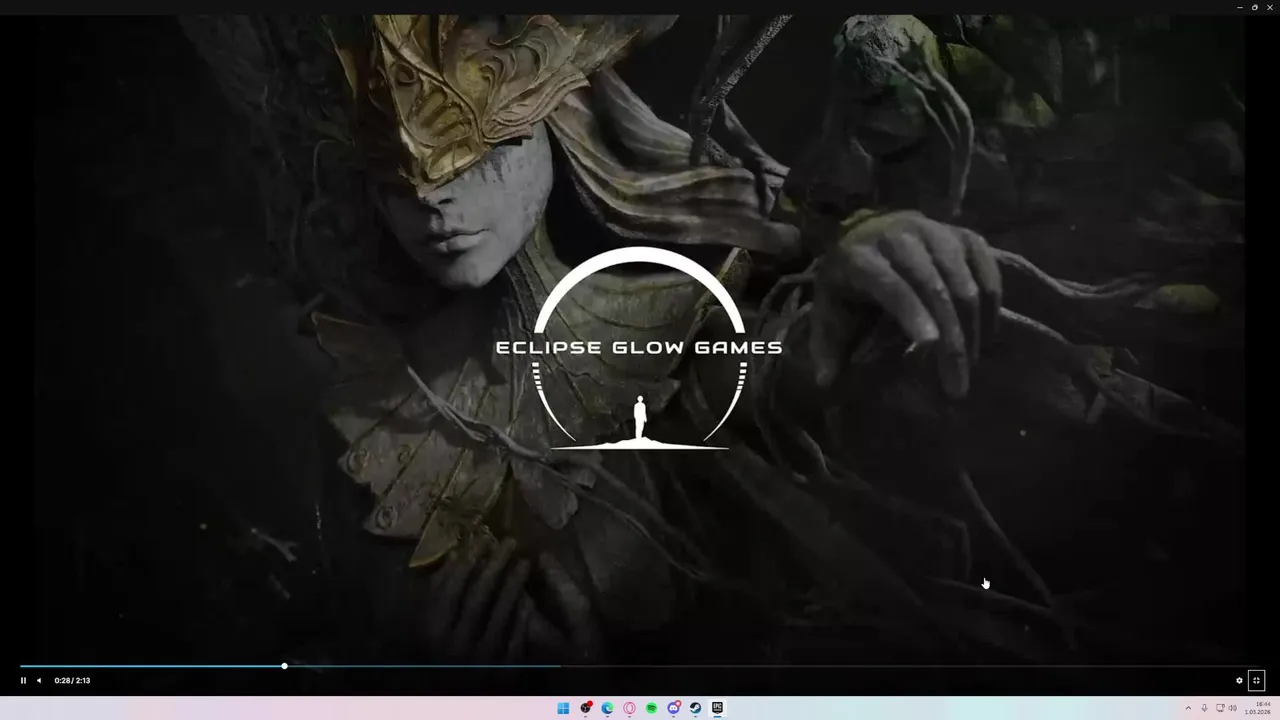The image size is (1280, 720).
Task: Open the clock and date flyout
Action: (x=1257, y=708)
